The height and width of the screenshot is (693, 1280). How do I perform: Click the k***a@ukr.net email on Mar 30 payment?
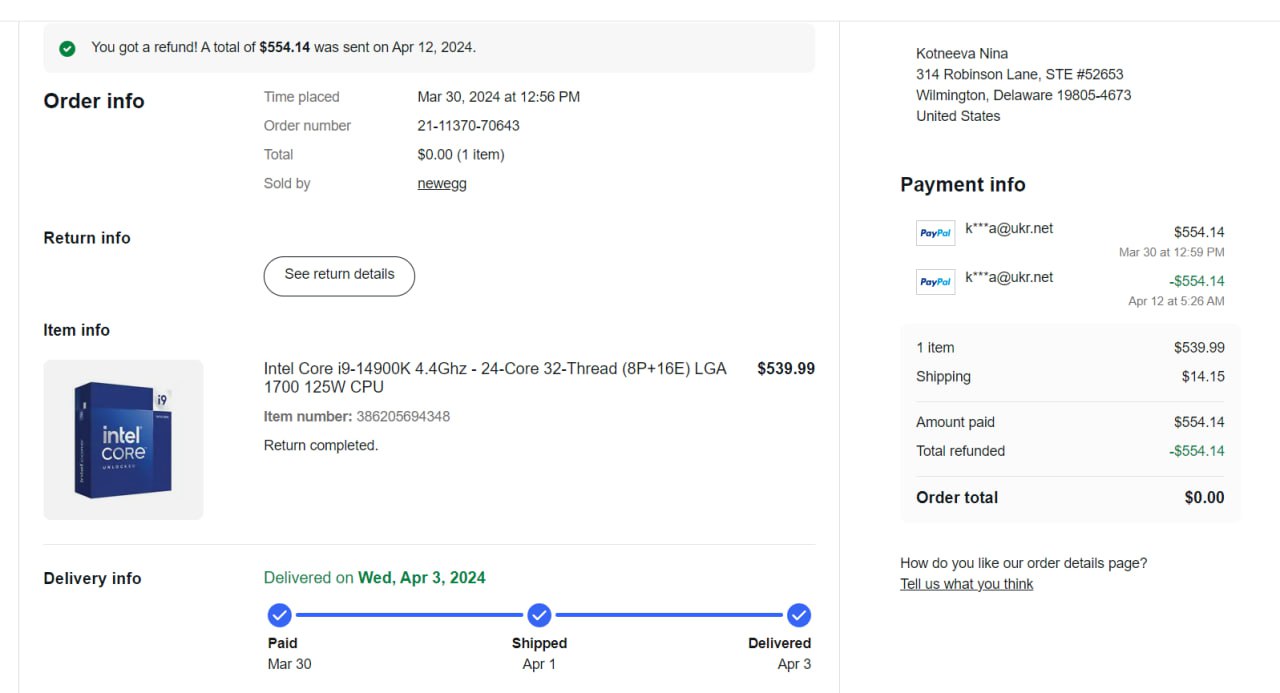(x=1009, y=229)
